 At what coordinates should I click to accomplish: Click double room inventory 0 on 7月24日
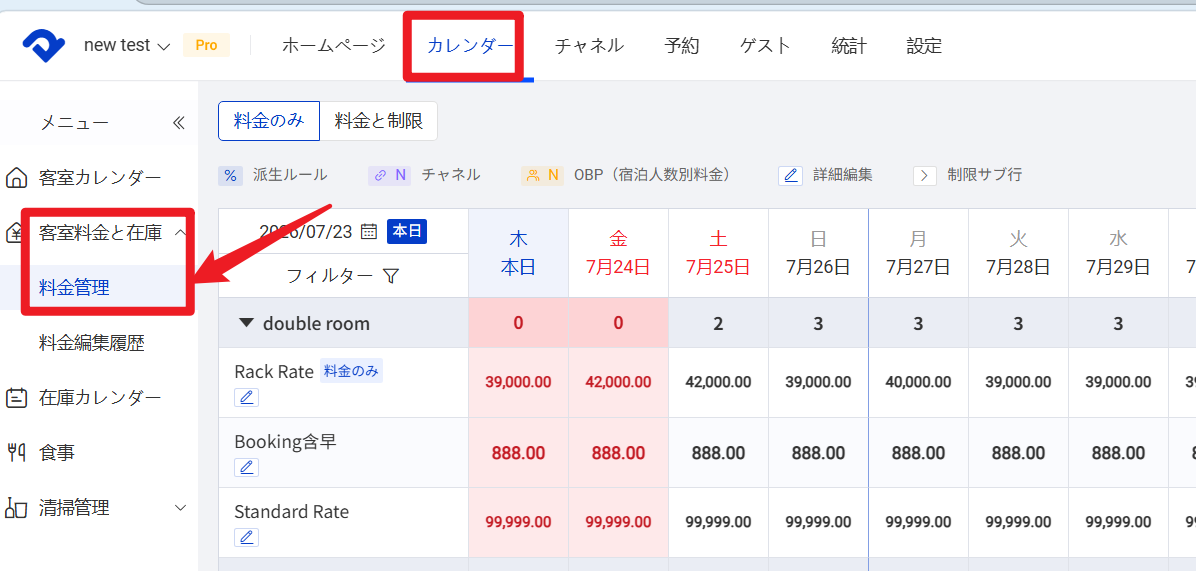click(x=619, y=323)
